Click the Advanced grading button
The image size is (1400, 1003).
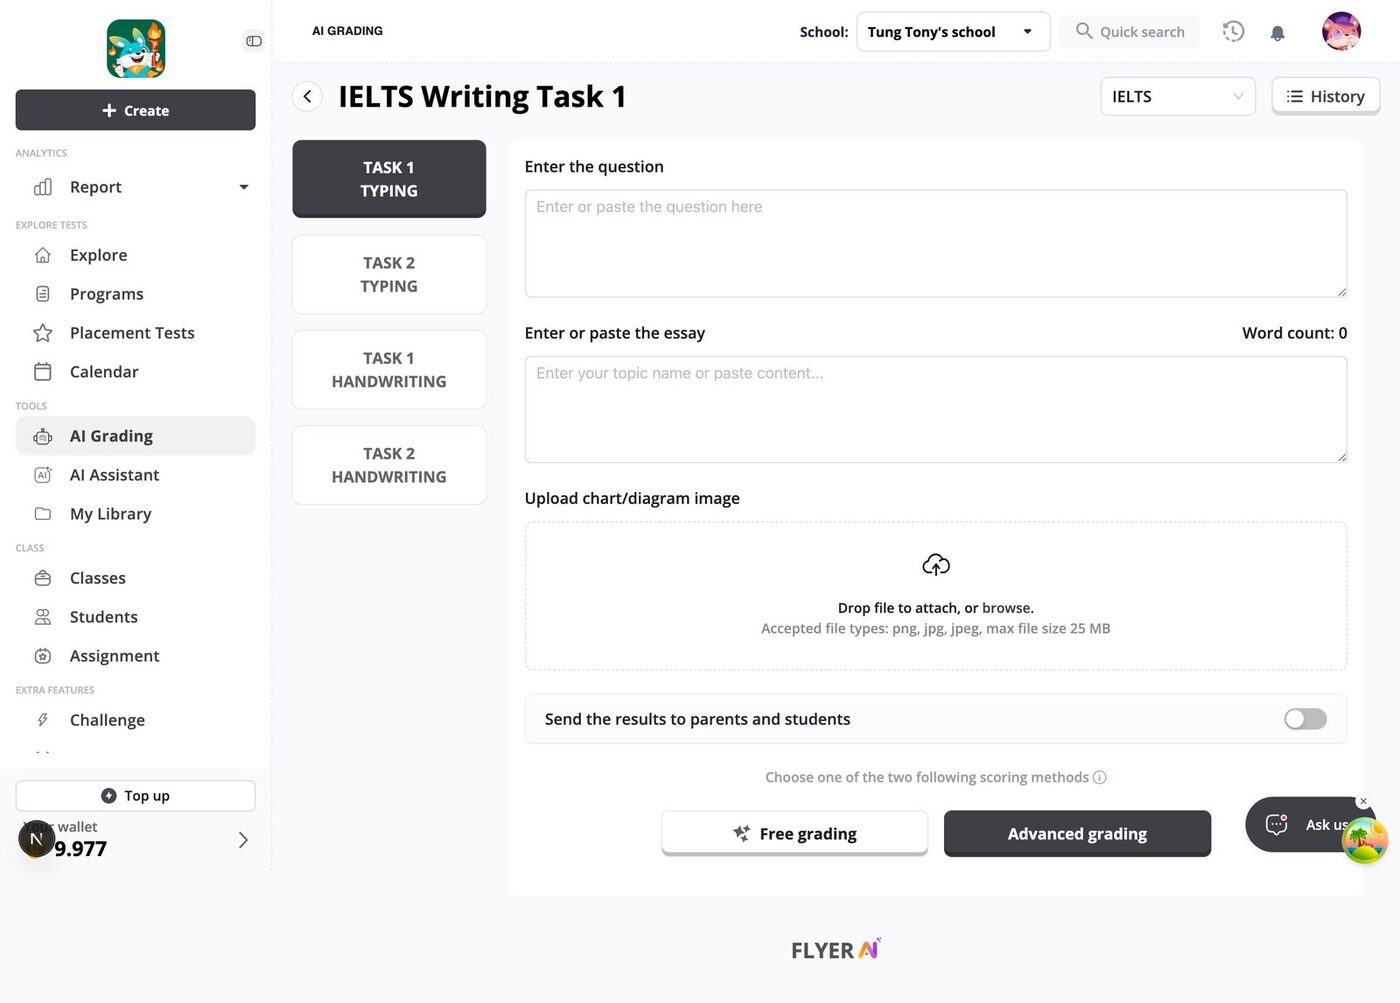pos(1077,833)
